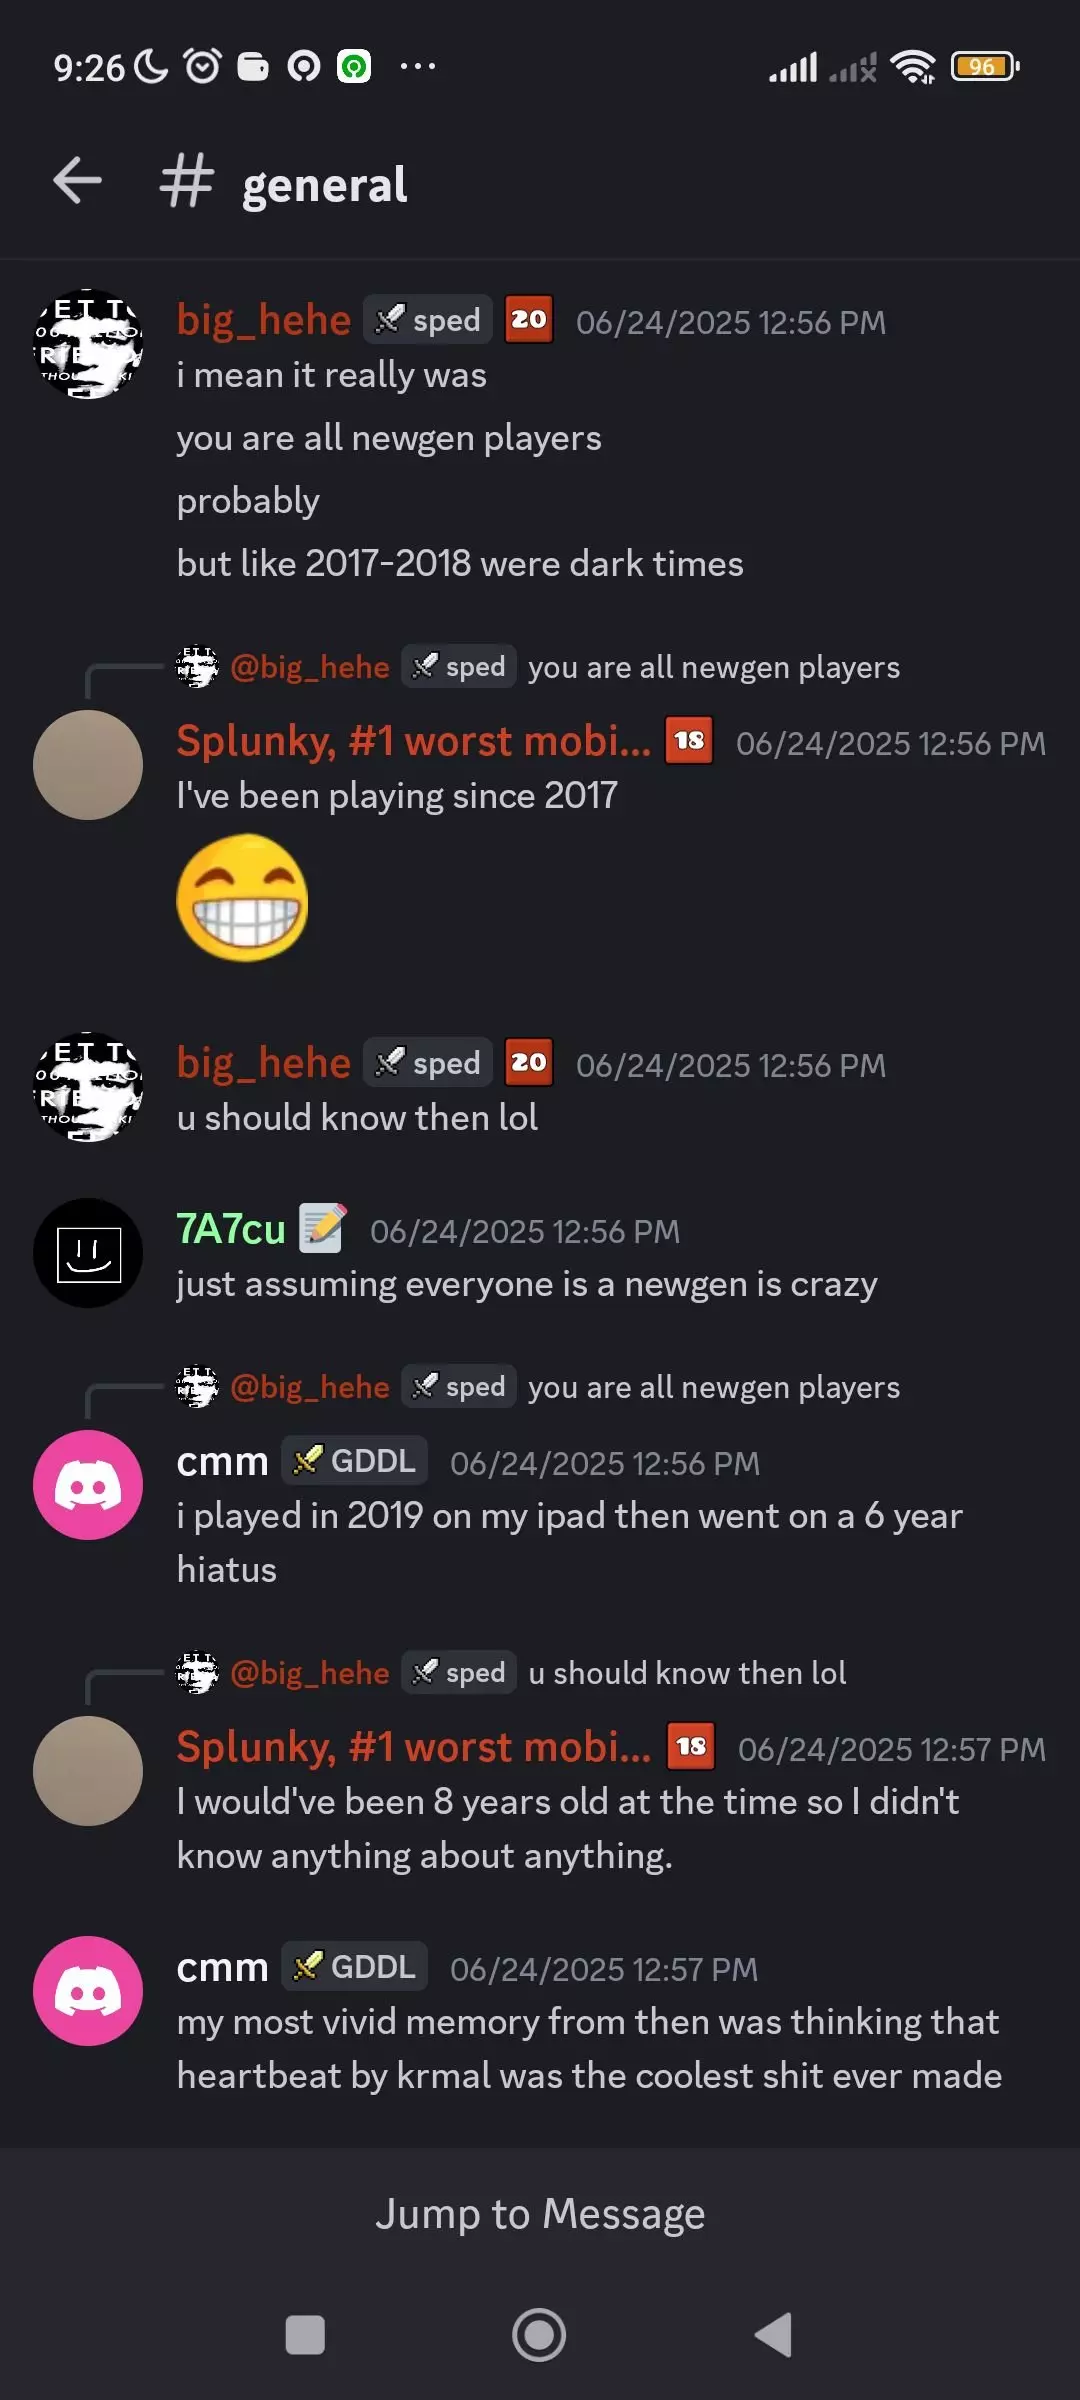Tap big_hehe's avatar on the first message
Screen dimensions: 1080x2400
88,344
